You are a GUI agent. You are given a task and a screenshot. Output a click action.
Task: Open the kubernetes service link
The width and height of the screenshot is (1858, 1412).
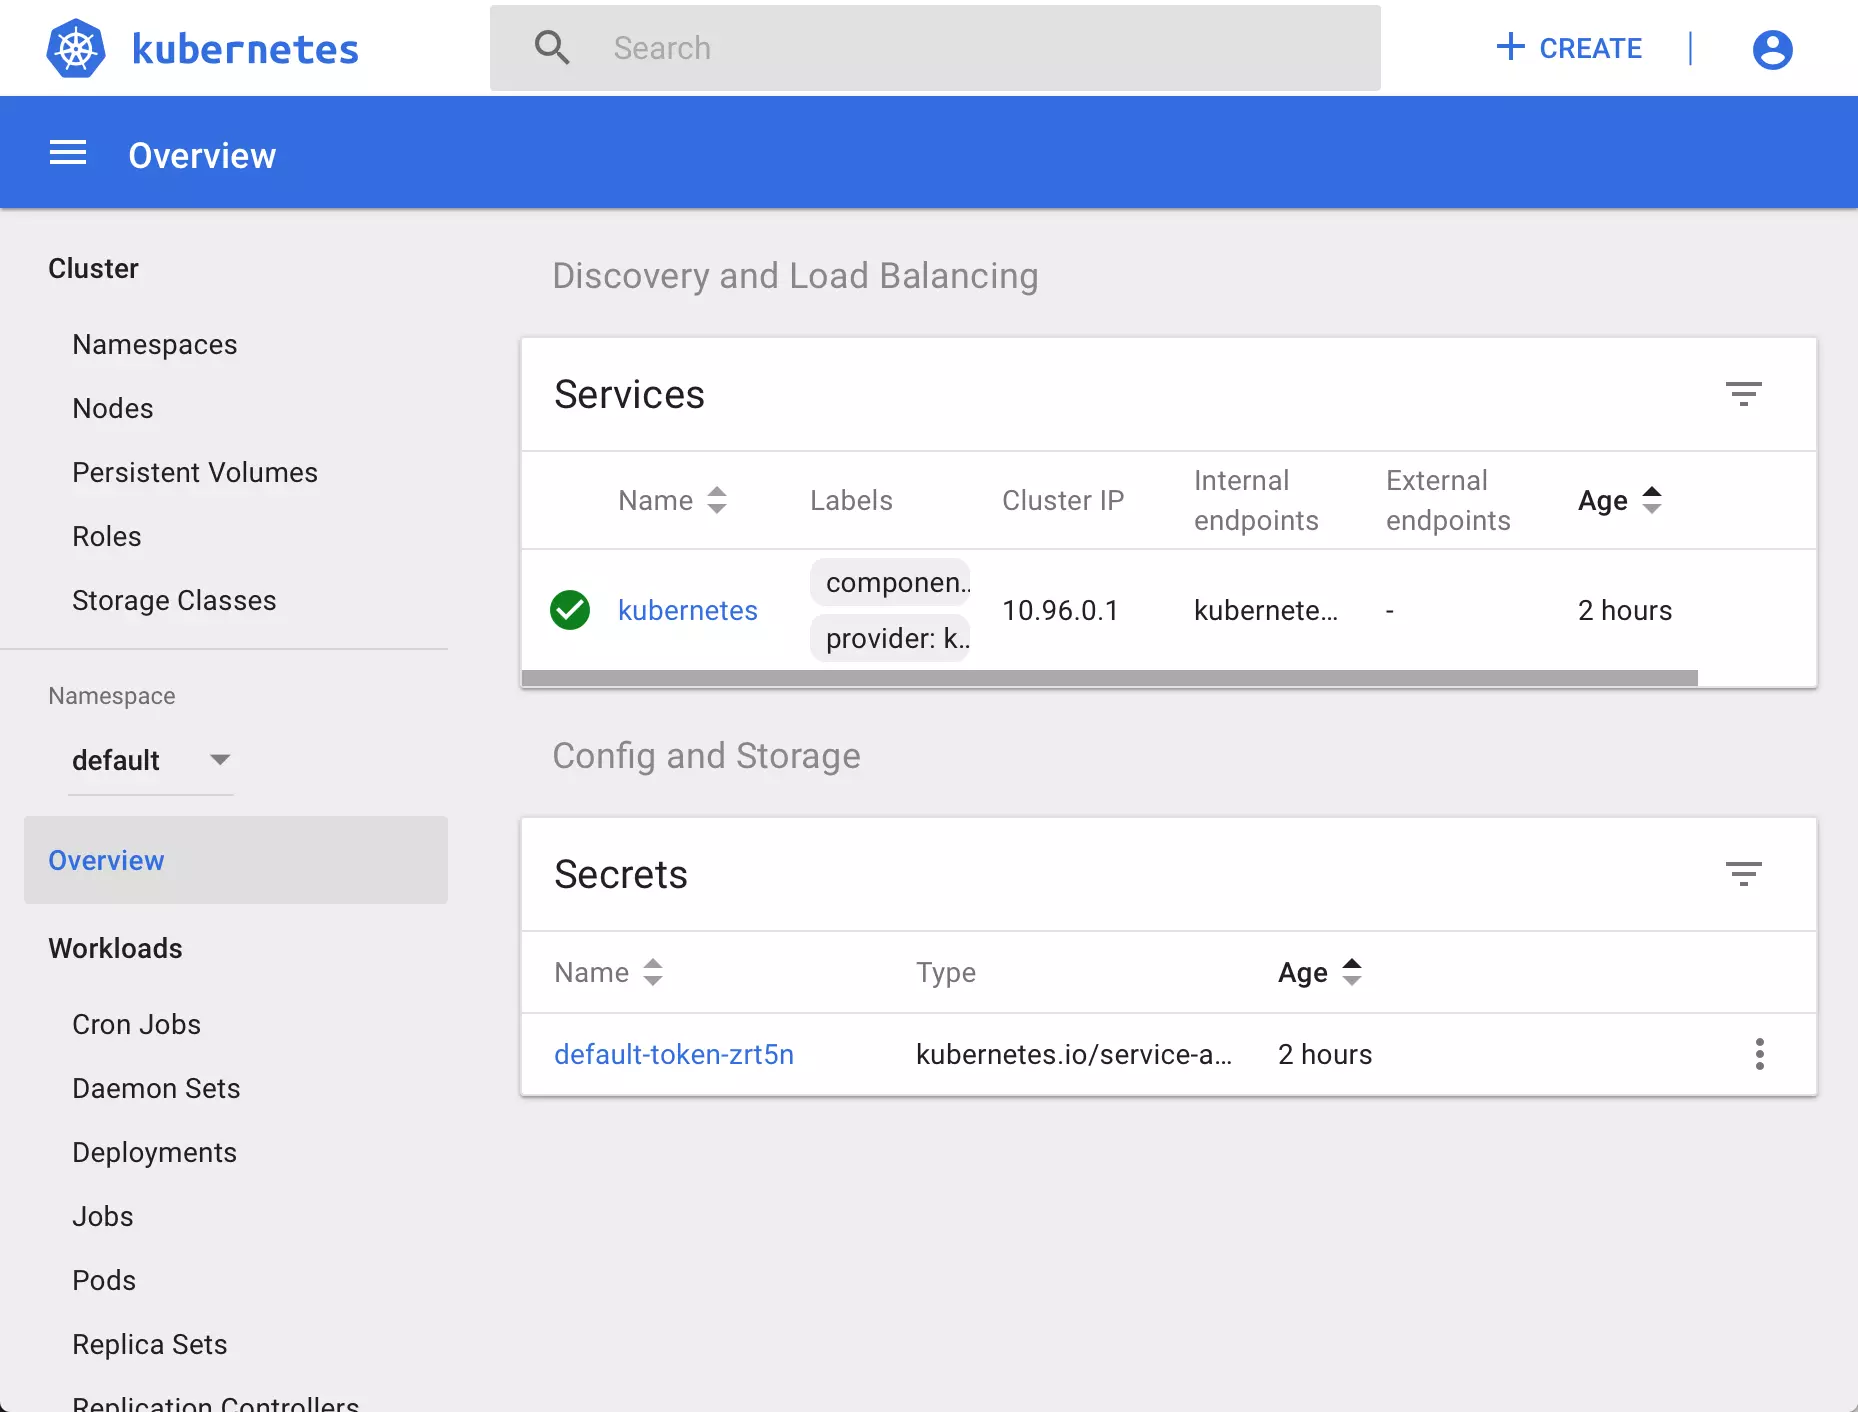[688, 610]
